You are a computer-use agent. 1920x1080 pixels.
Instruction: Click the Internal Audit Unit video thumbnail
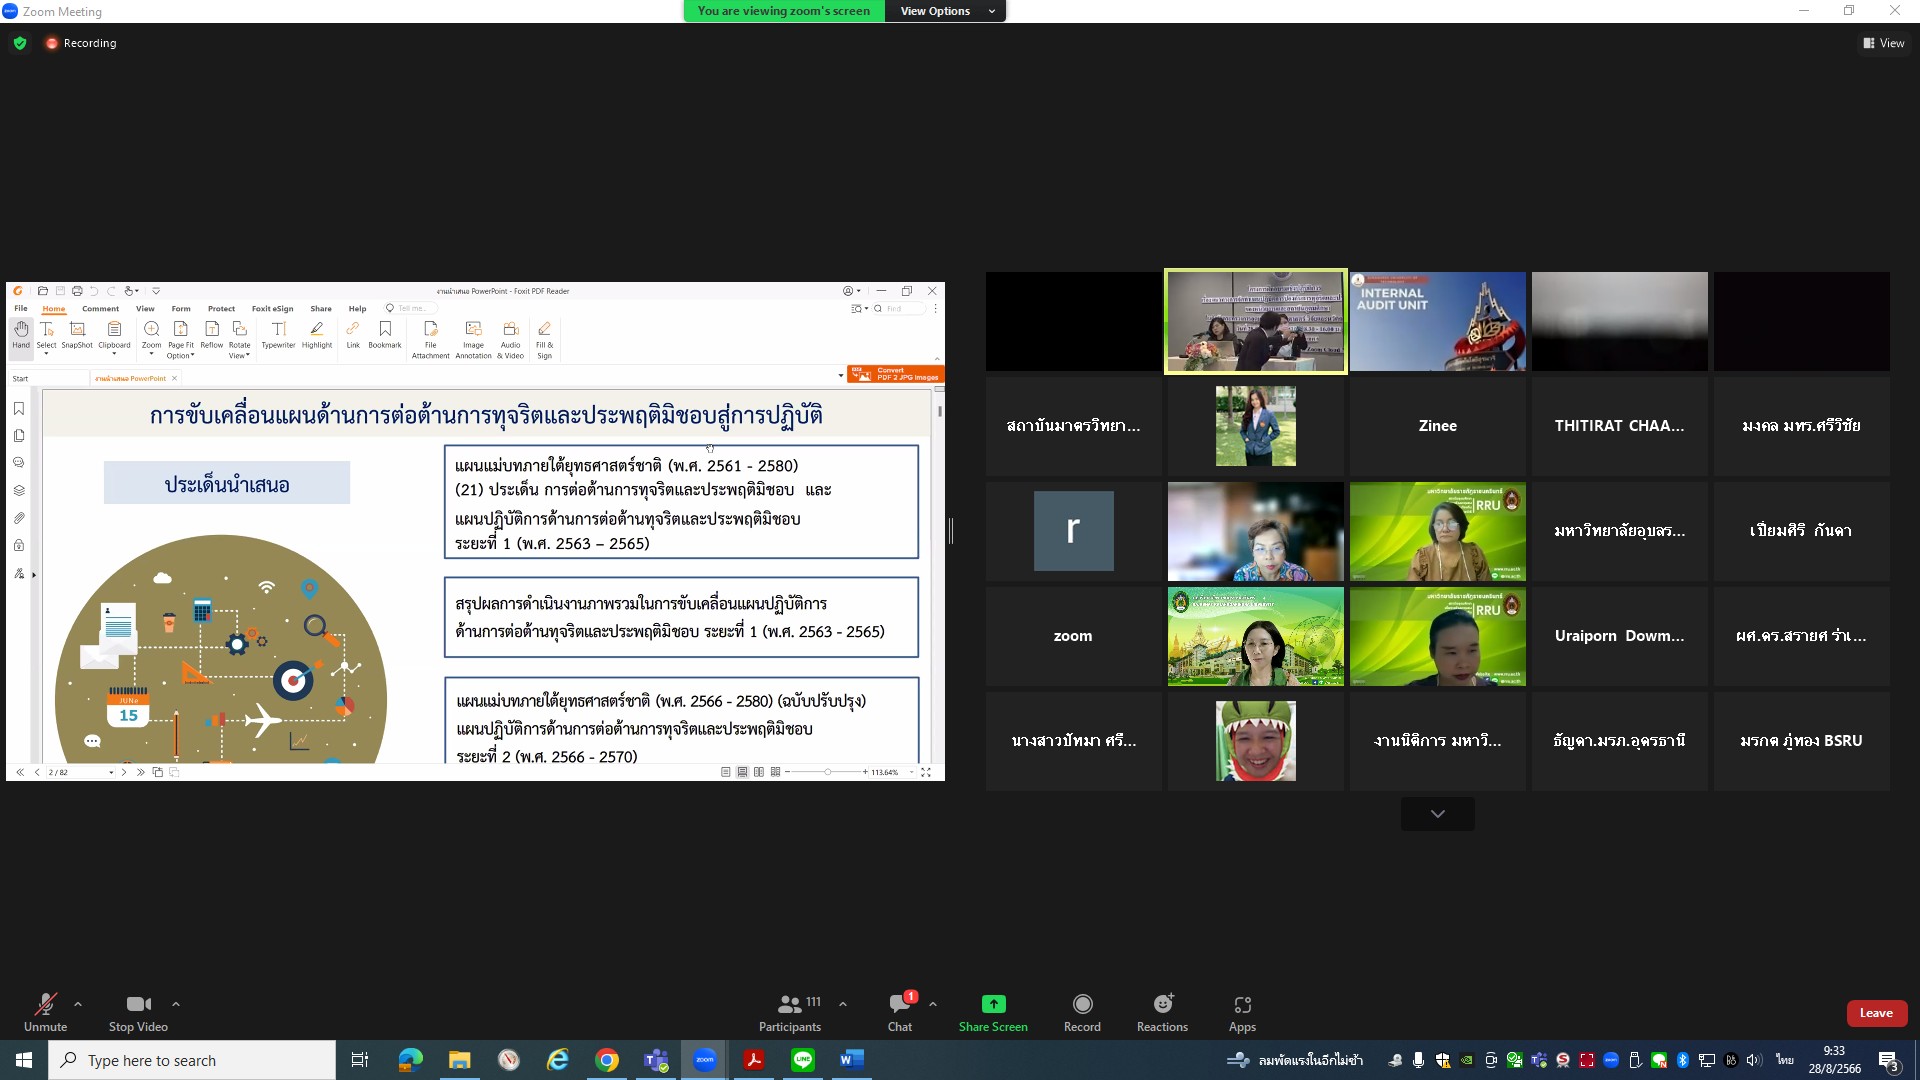pyautogui.click(x=1438, y=321)
